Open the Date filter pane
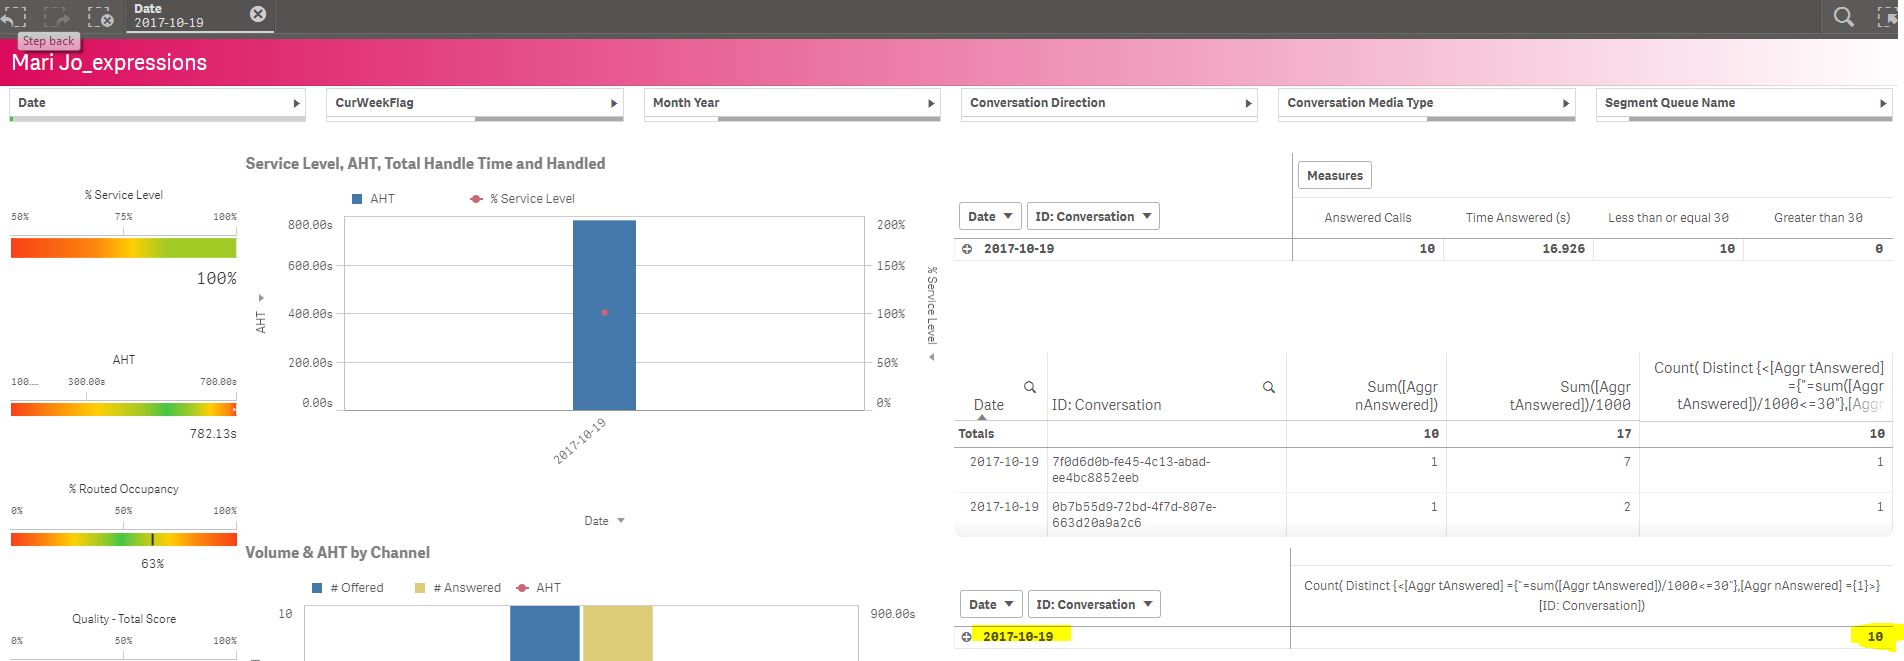The image size is (1904, 661). (x=157, y=103)
